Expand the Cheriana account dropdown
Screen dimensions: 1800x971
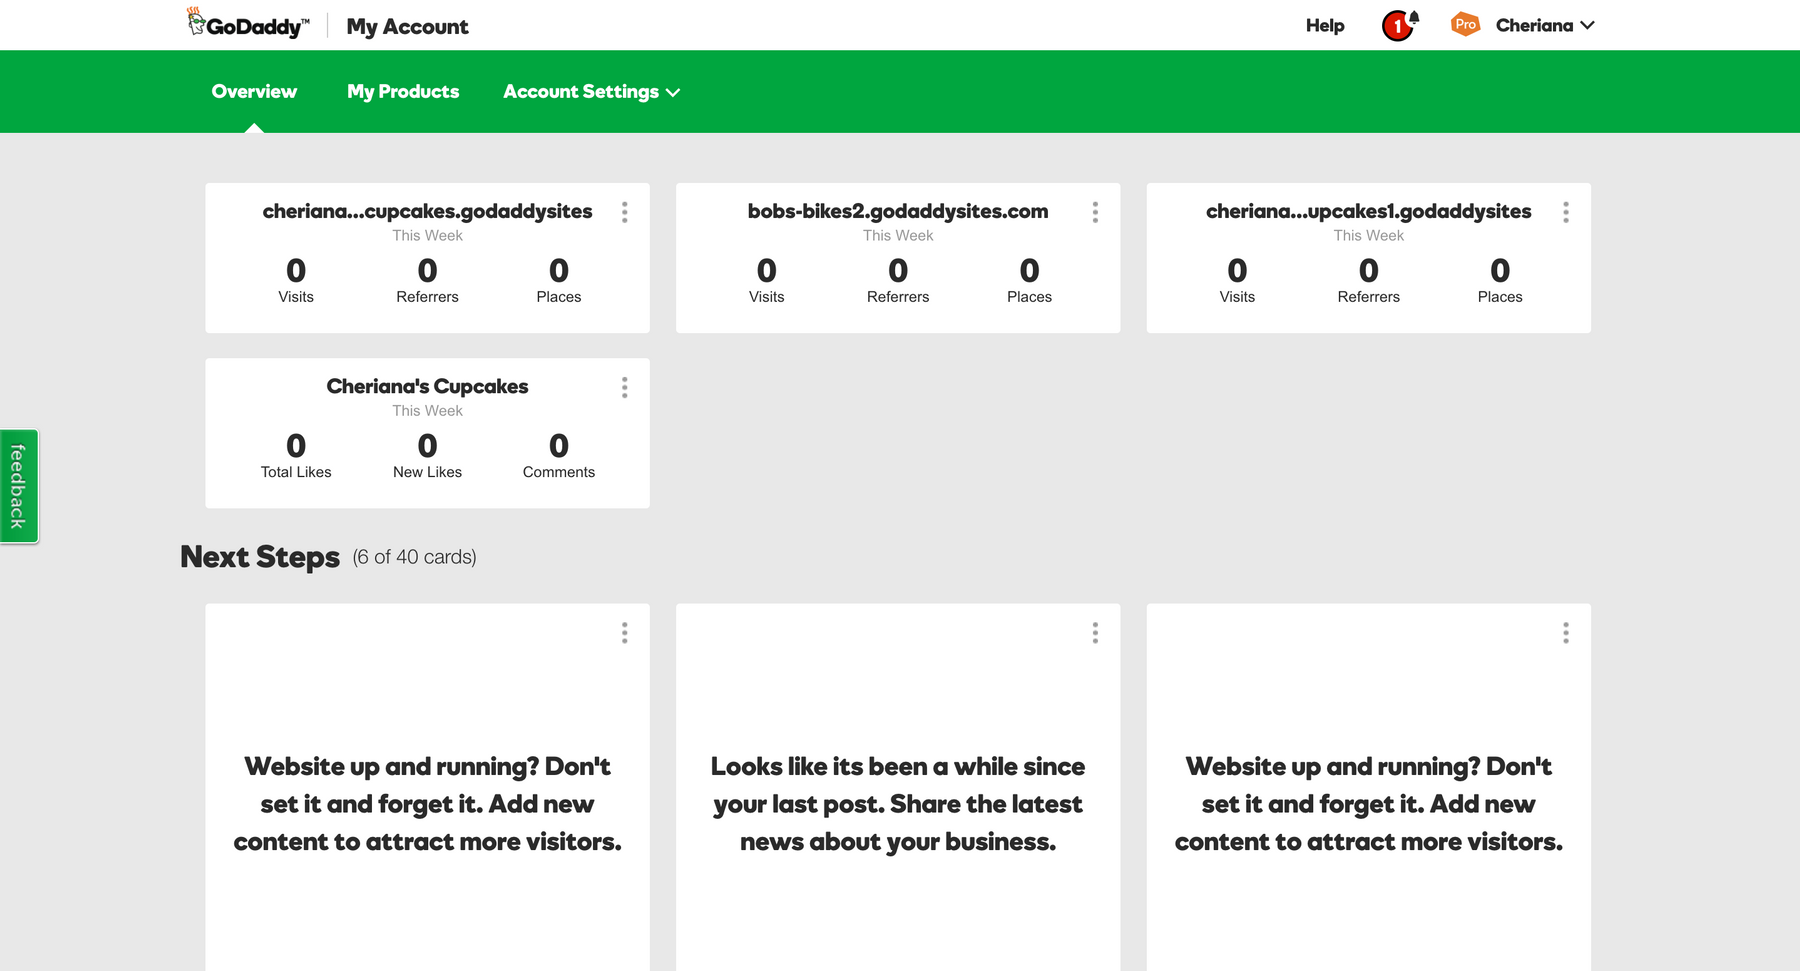(1545, 25)
